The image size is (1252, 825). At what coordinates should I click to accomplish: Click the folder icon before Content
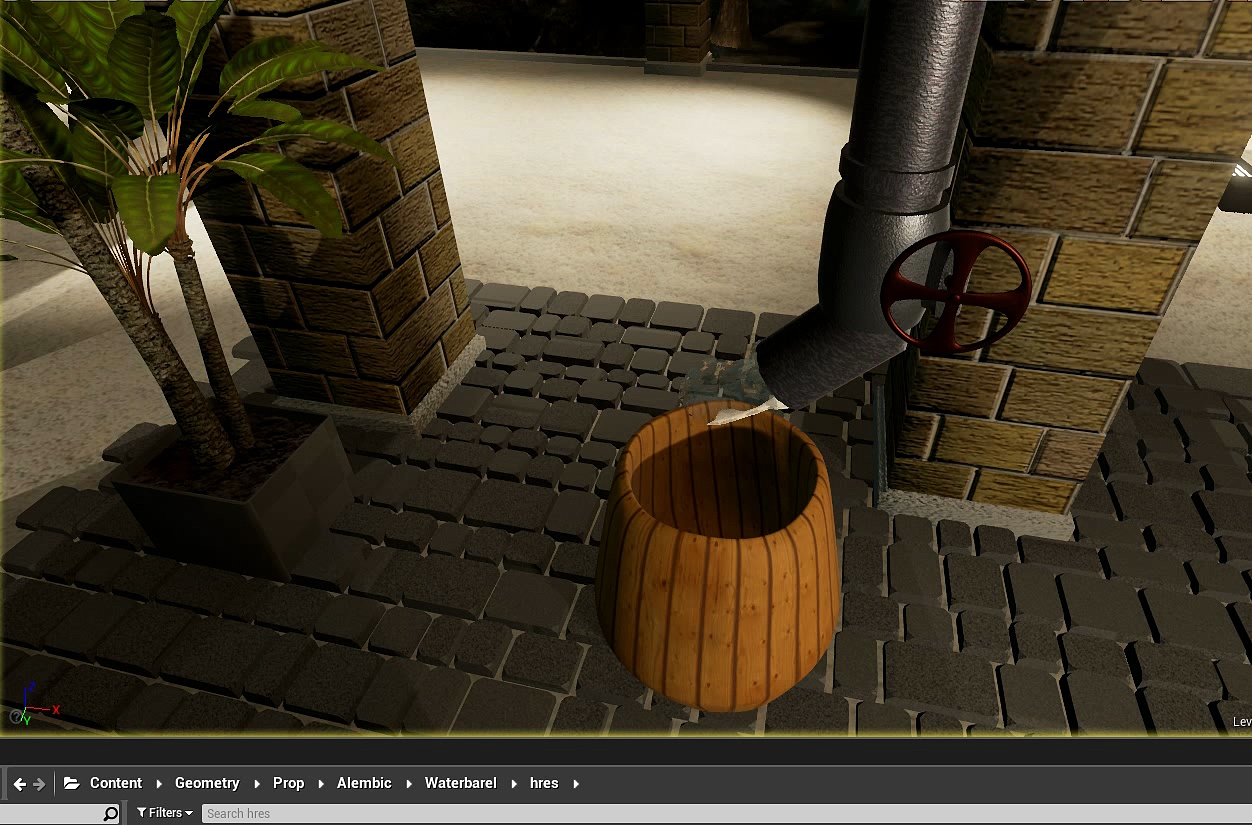72,784
